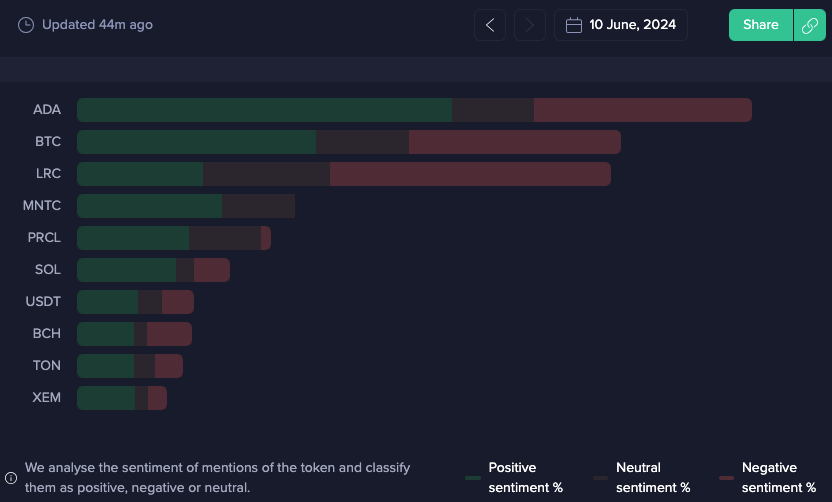Click the BTC token label

tap(48, 142)
